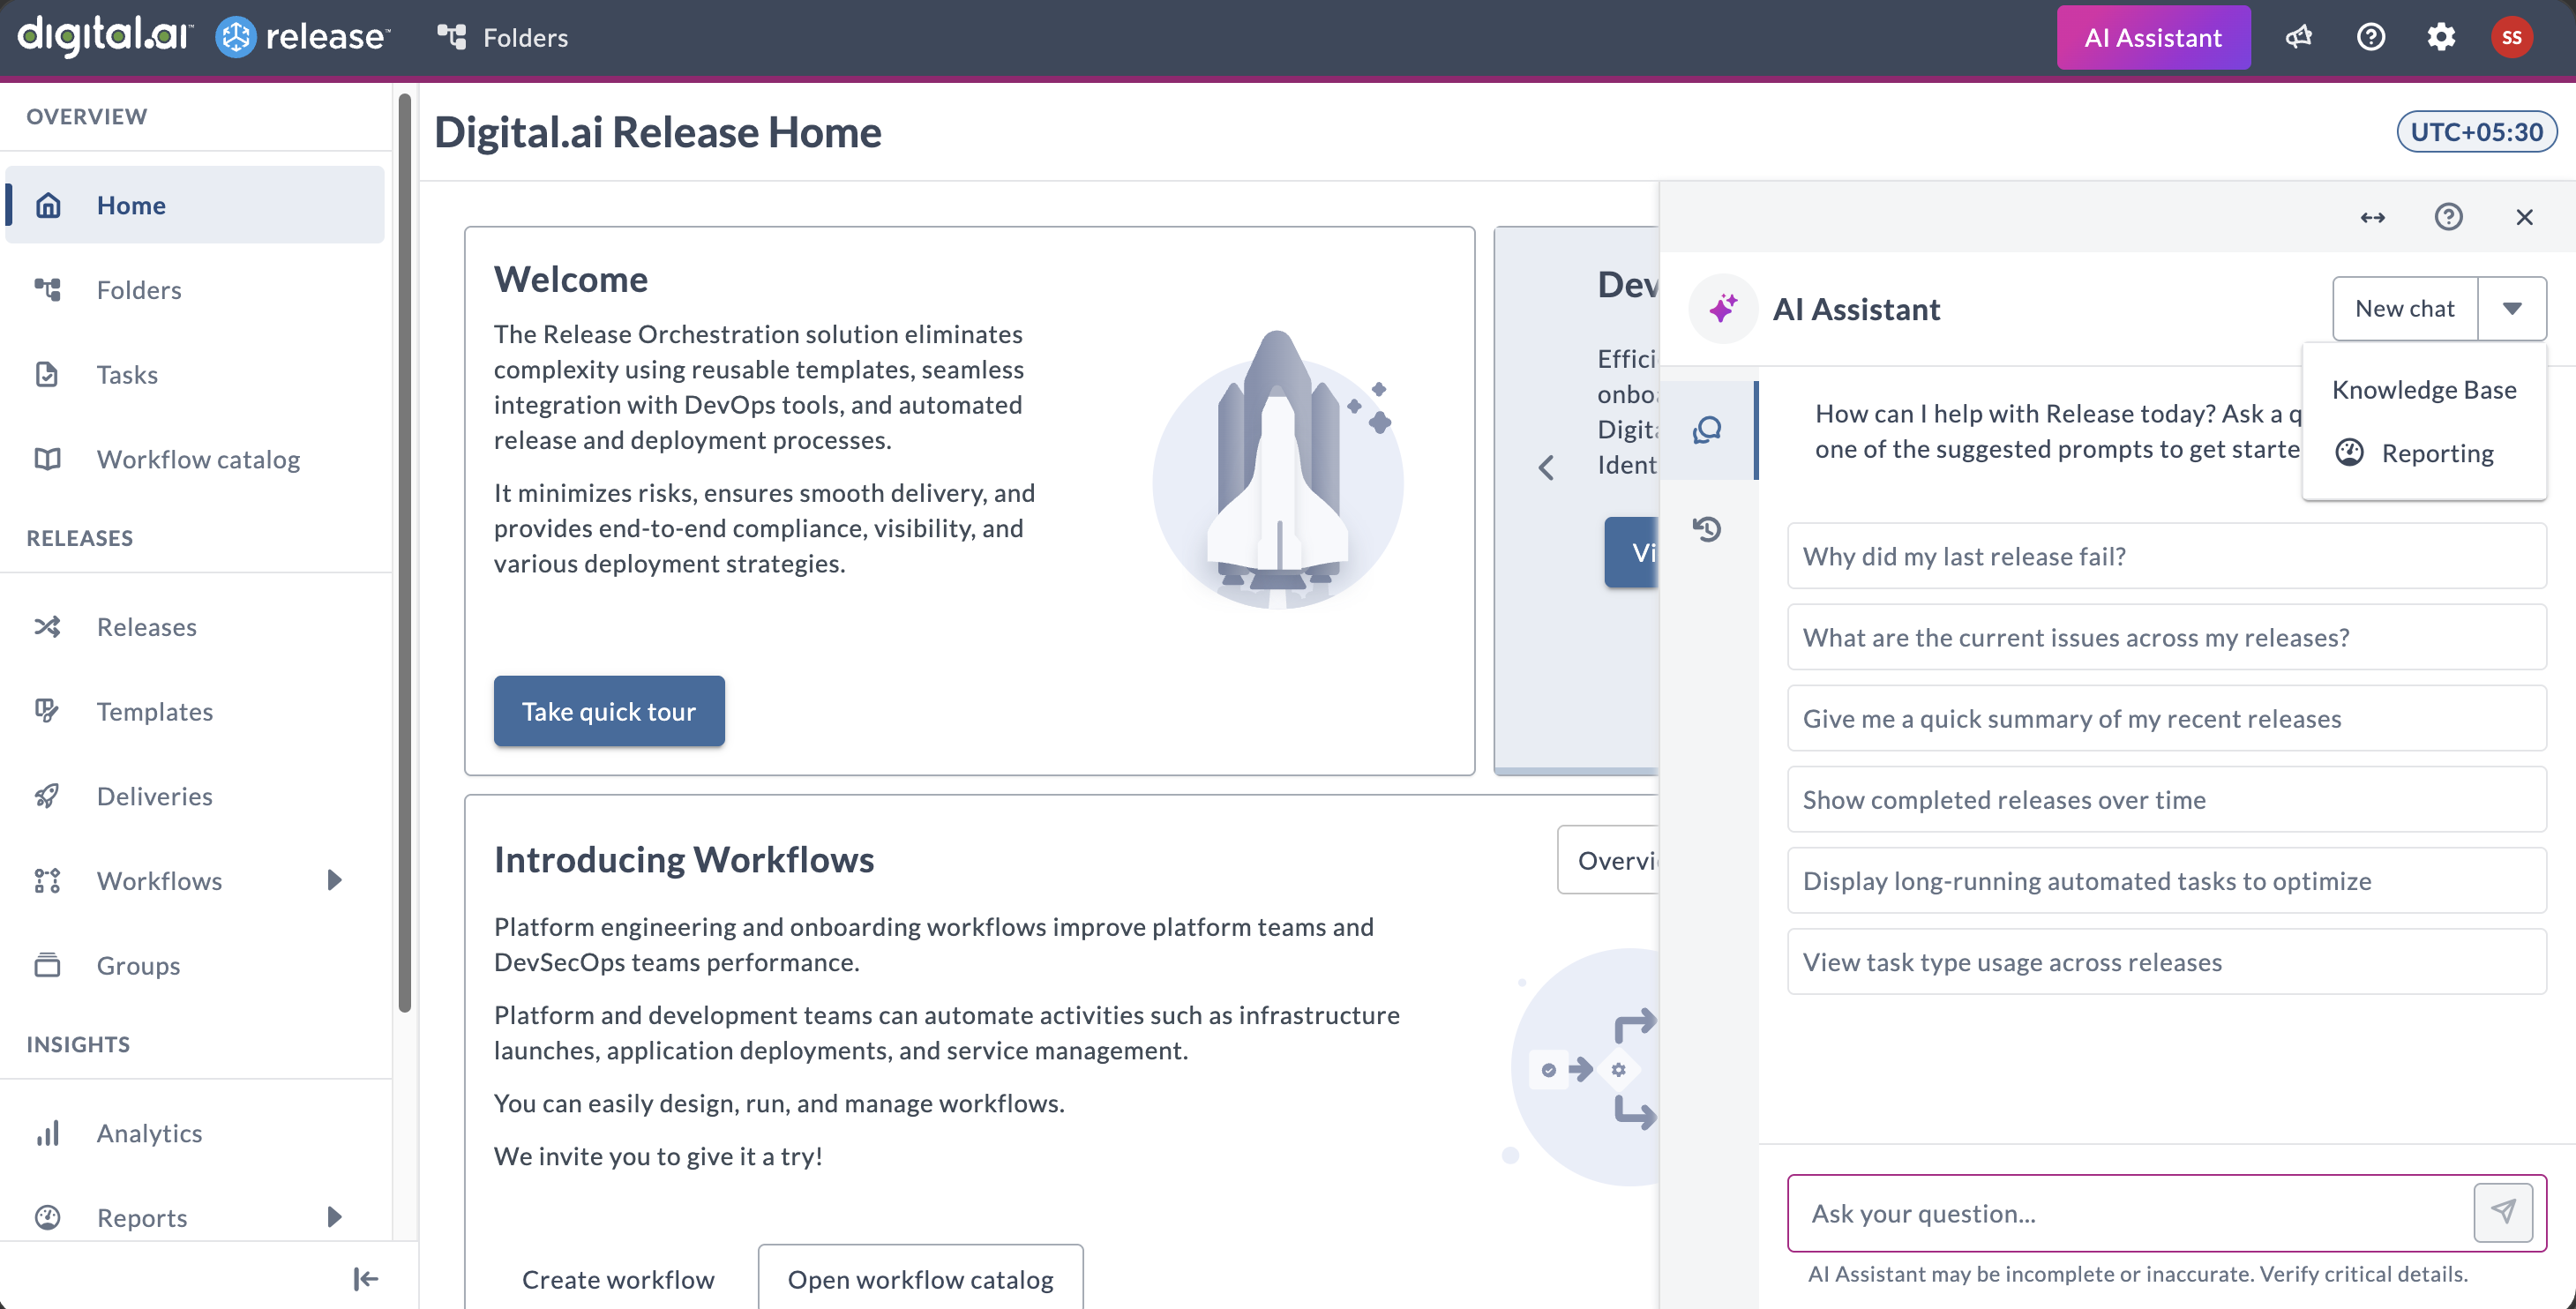Select Knowledge Base from the dropdown
The width and height of the screenshot is (2576, 1309).
click(2424, 389)
